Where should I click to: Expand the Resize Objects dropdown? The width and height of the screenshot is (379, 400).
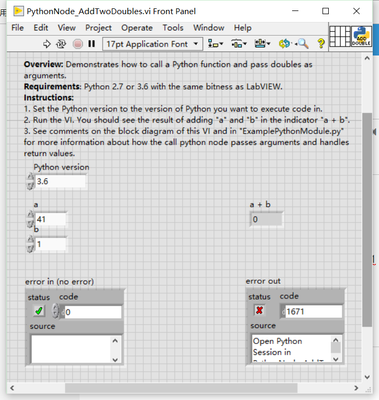click(x=262, y=44)
